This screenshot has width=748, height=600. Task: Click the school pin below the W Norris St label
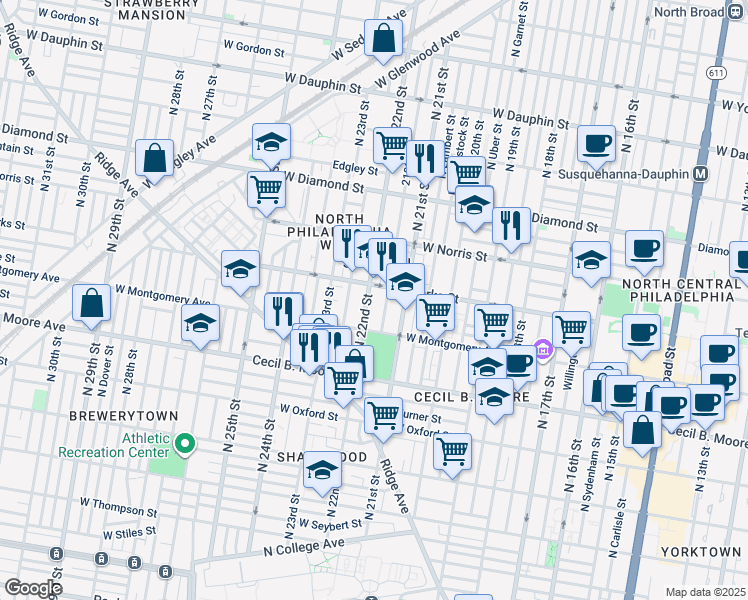pyautogui.click(x=405, y=284)
